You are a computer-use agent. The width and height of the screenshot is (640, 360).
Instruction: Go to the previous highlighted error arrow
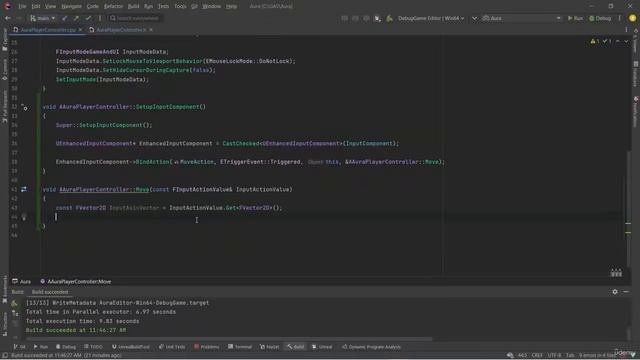(x=618, y=41)
